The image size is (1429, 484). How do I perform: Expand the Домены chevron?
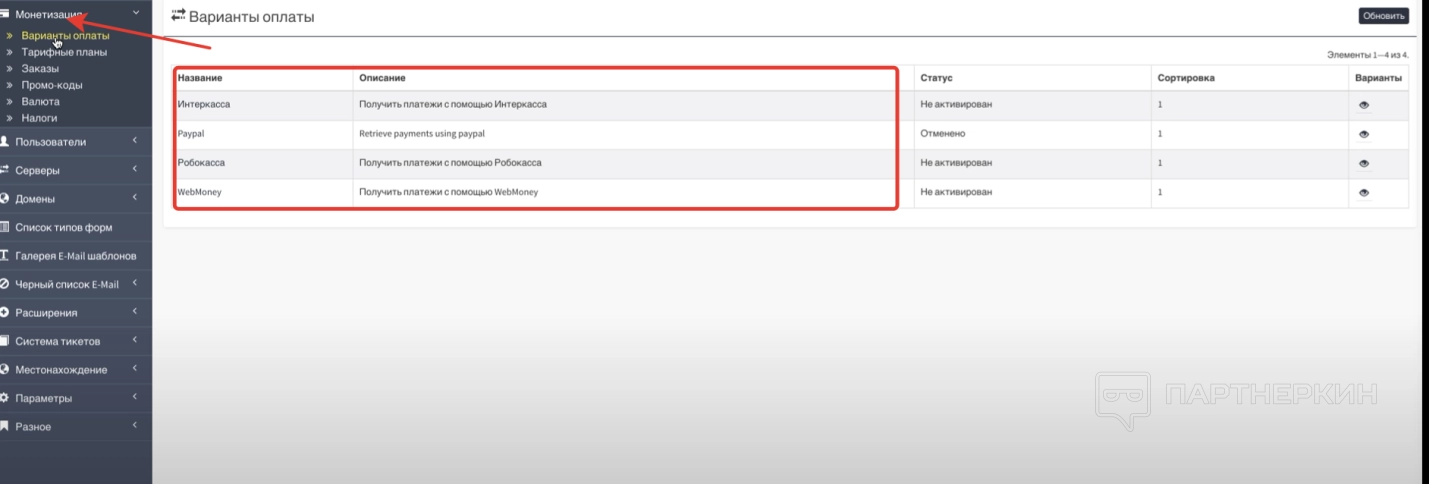coord(135,198)
